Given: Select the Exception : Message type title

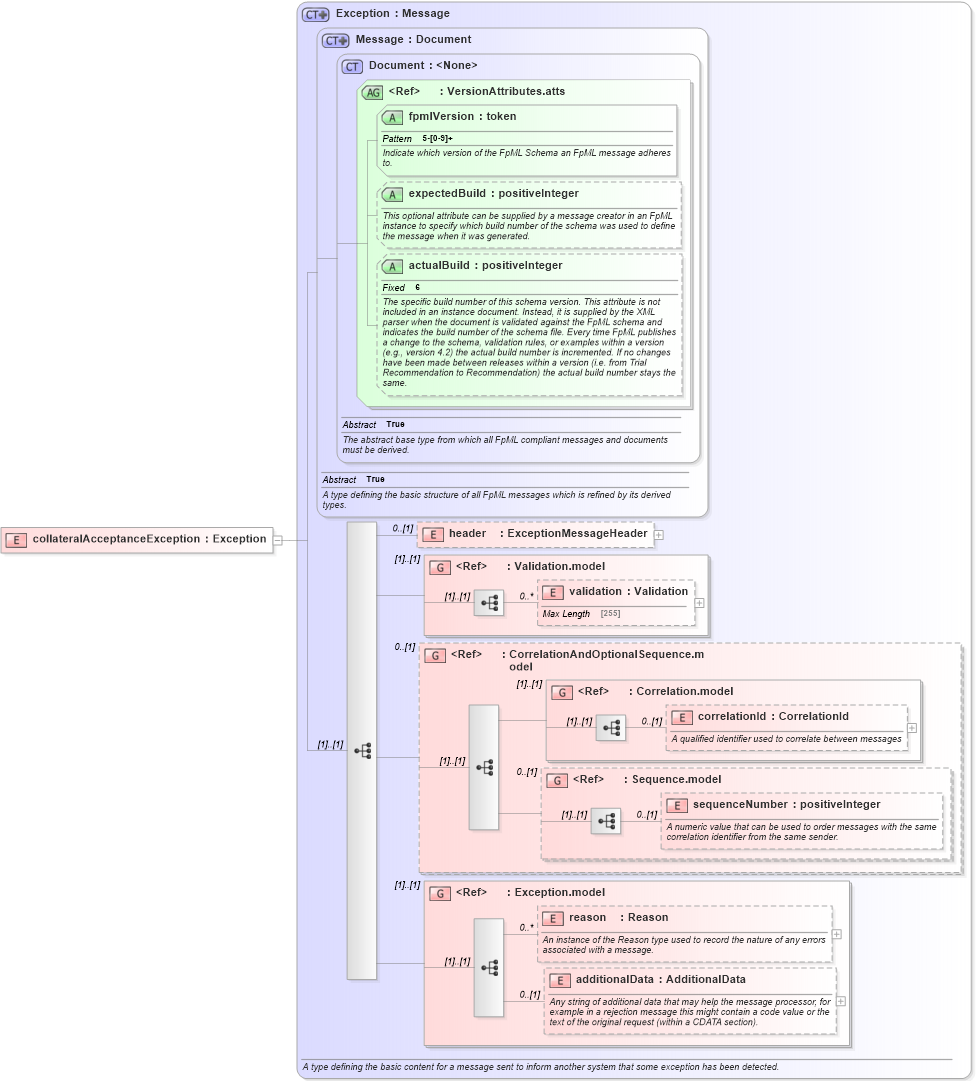Looking at the screenshot, I should 393,13.
